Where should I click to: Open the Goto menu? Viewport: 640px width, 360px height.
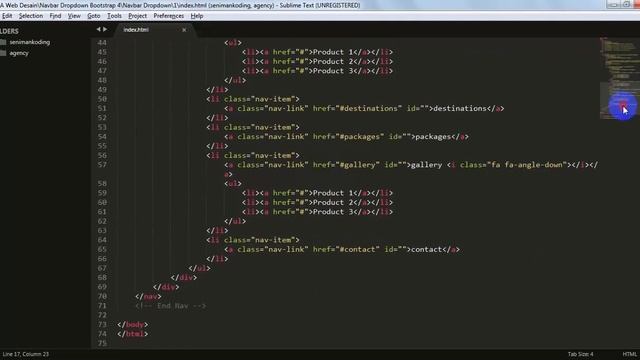point(93,16)
